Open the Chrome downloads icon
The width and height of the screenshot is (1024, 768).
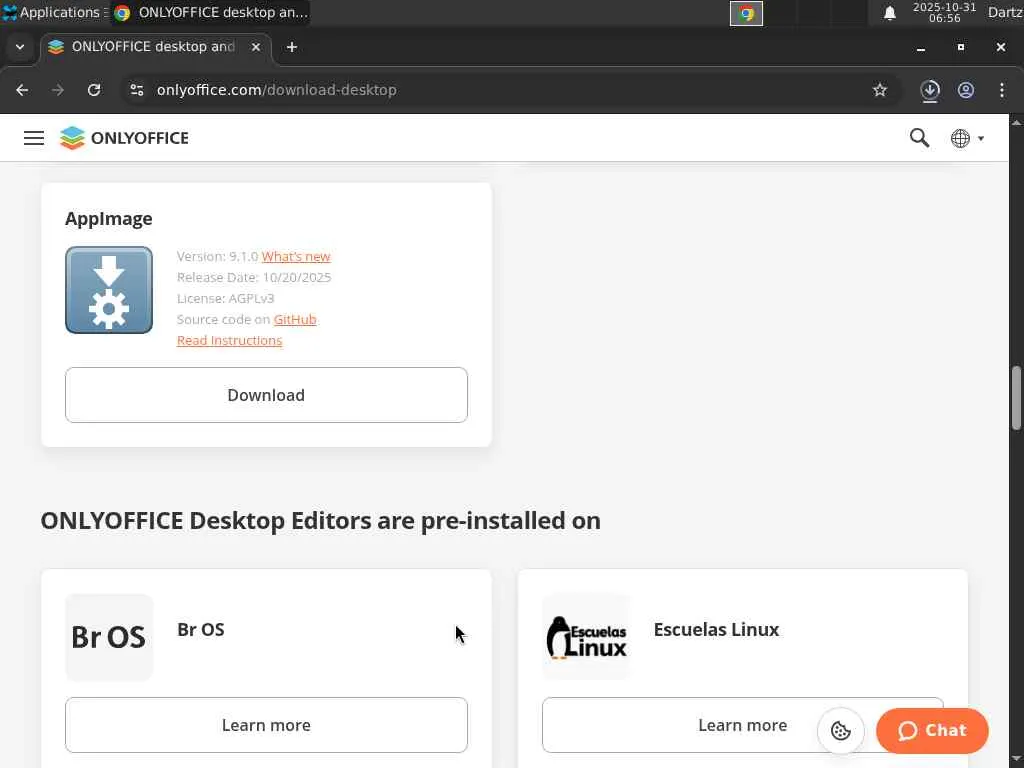pos(930,90)
